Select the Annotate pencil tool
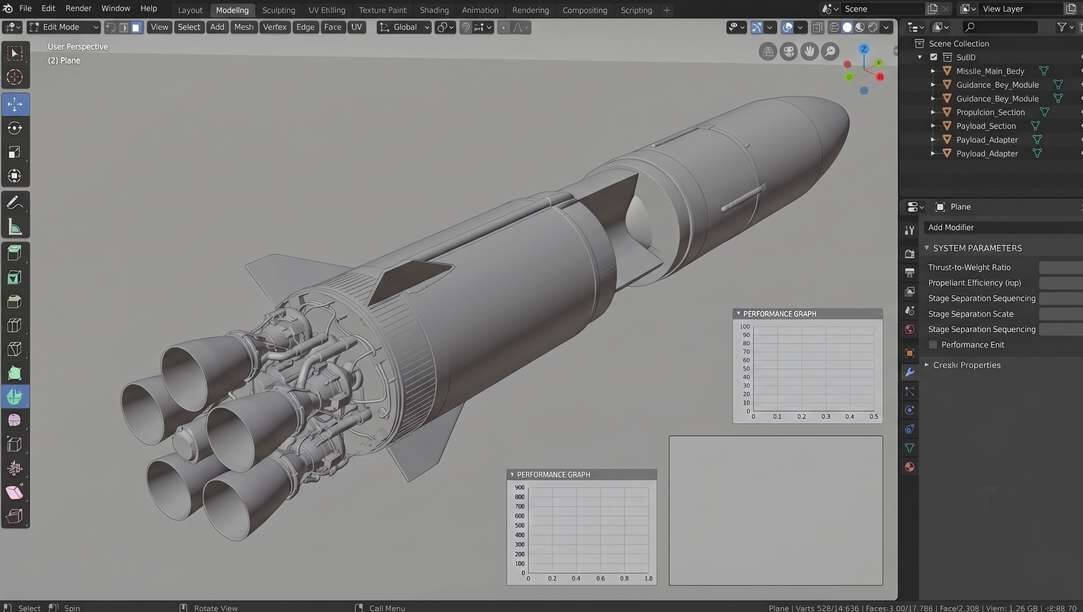Viewport: 1083px width, 612px height. tap(15, 202)
